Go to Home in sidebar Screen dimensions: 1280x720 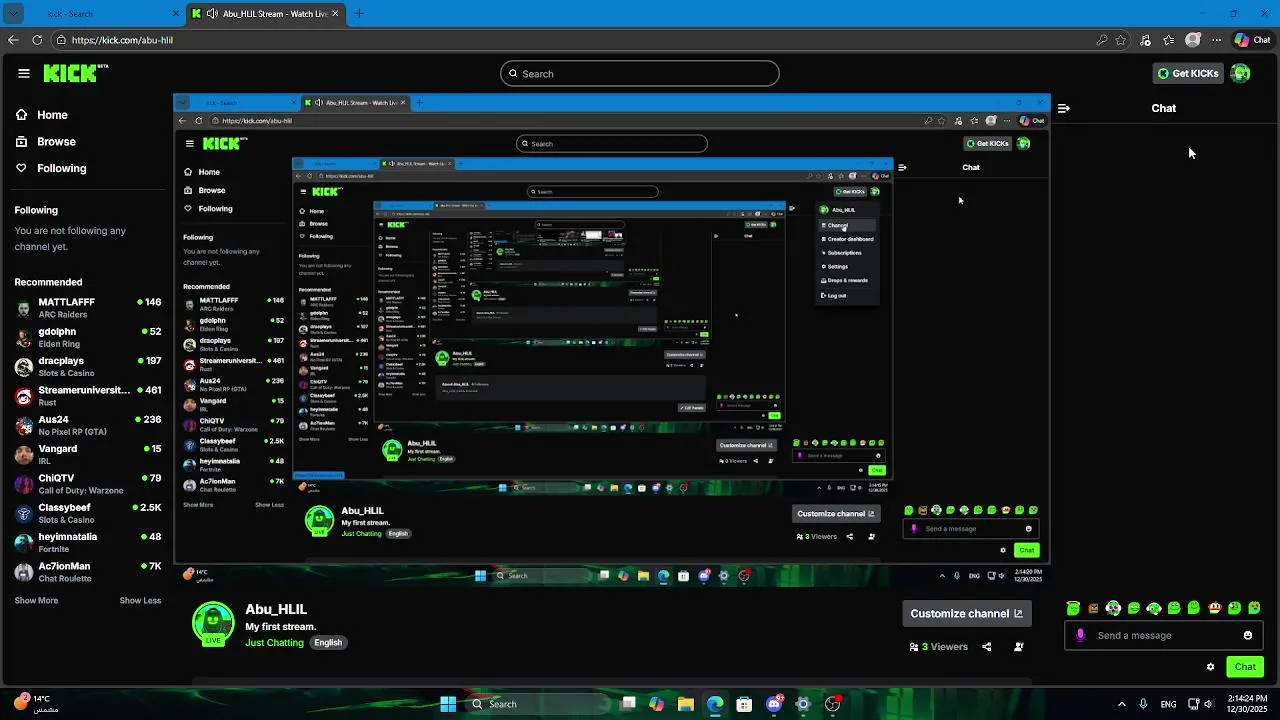(42, 115)
